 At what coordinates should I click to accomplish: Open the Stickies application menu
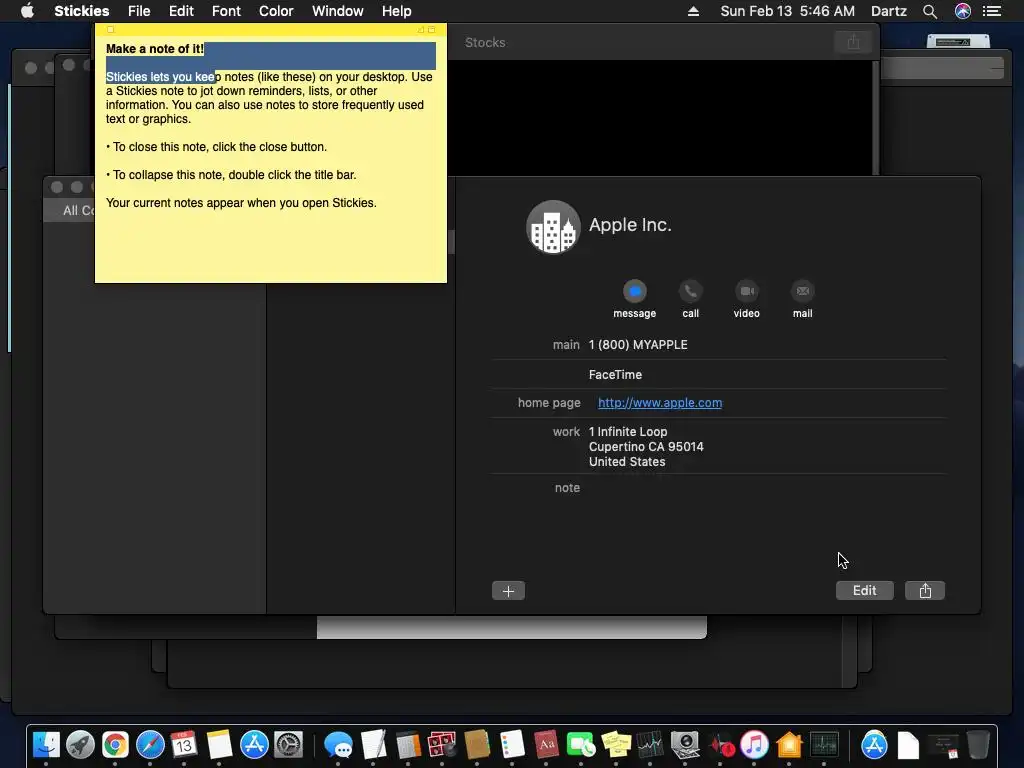point(82,11)
